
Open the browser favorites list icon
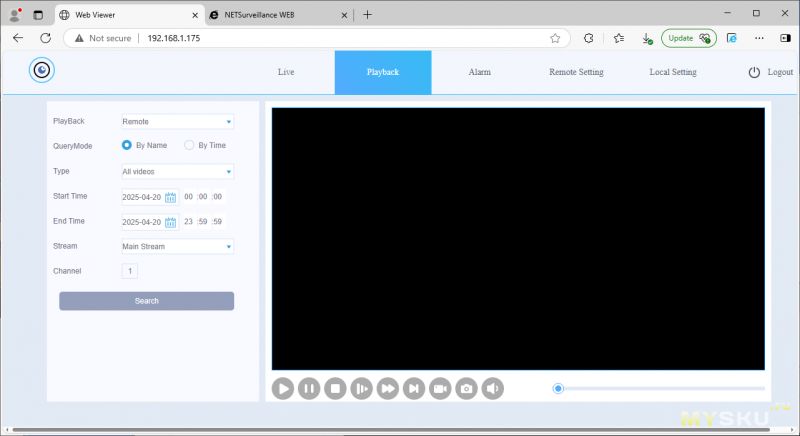[619, 38]
